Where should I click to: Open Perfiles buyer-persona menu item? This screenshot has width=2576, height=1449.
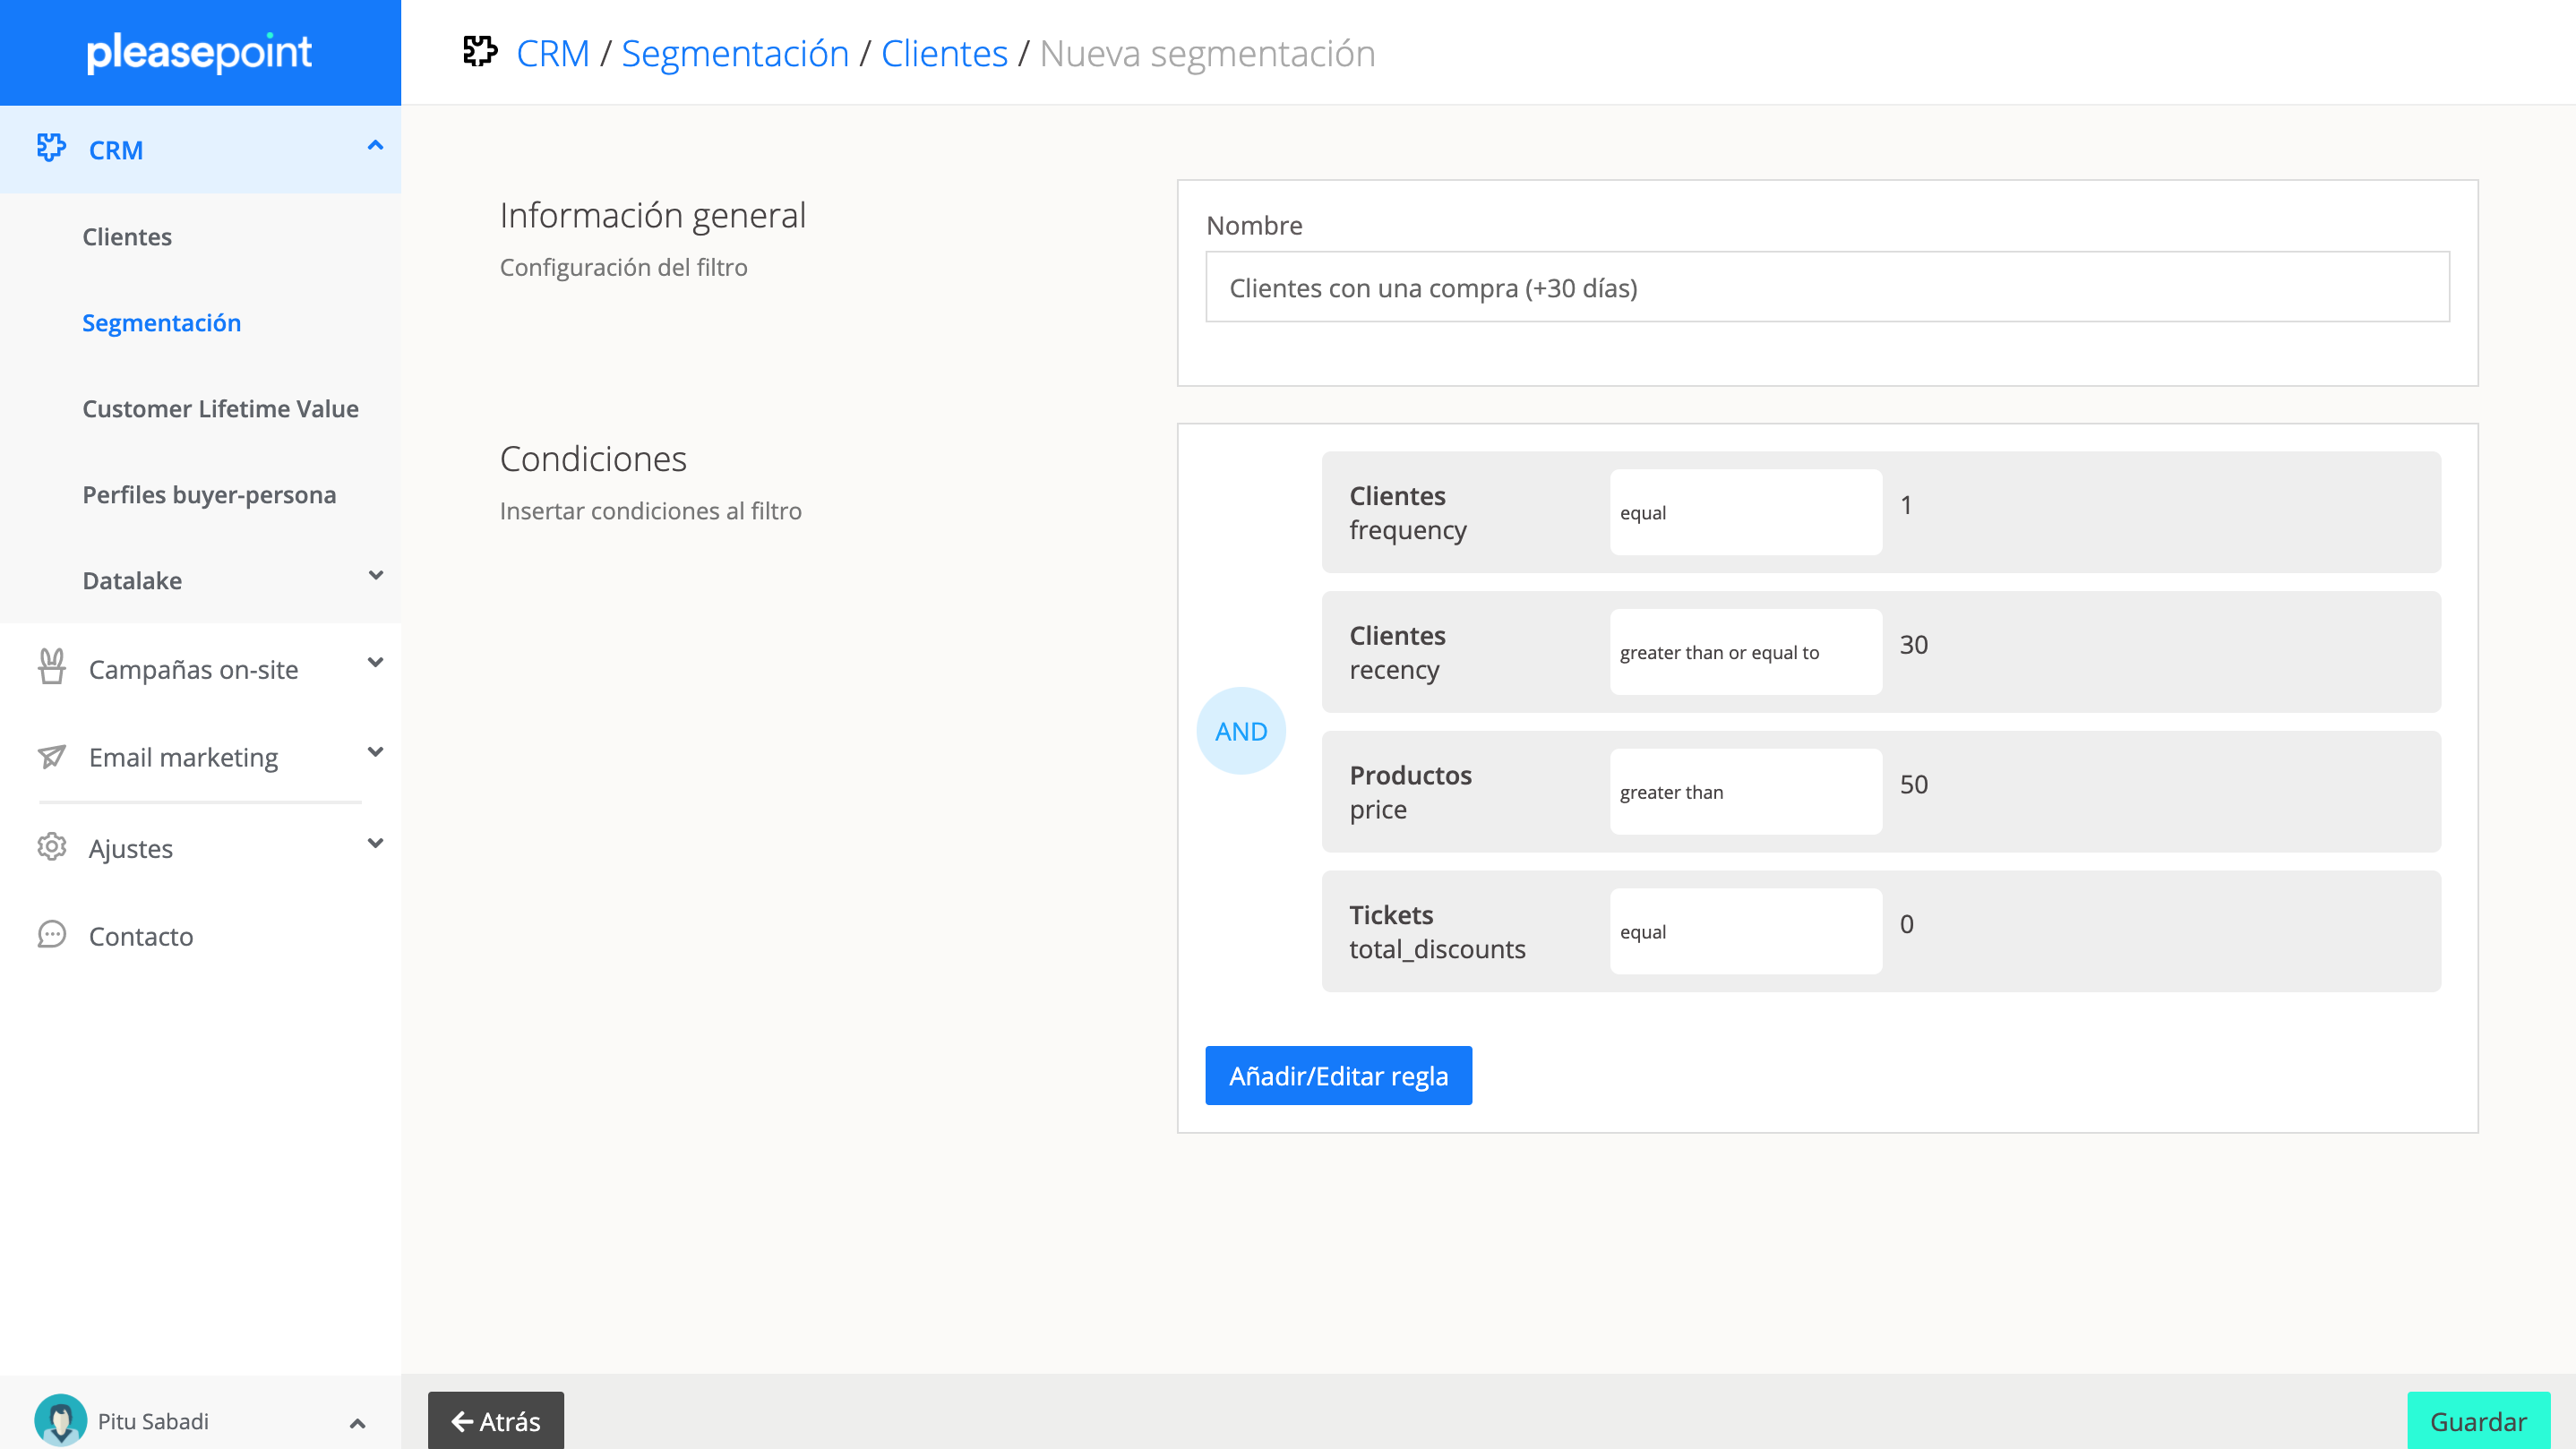pos(209,494)
